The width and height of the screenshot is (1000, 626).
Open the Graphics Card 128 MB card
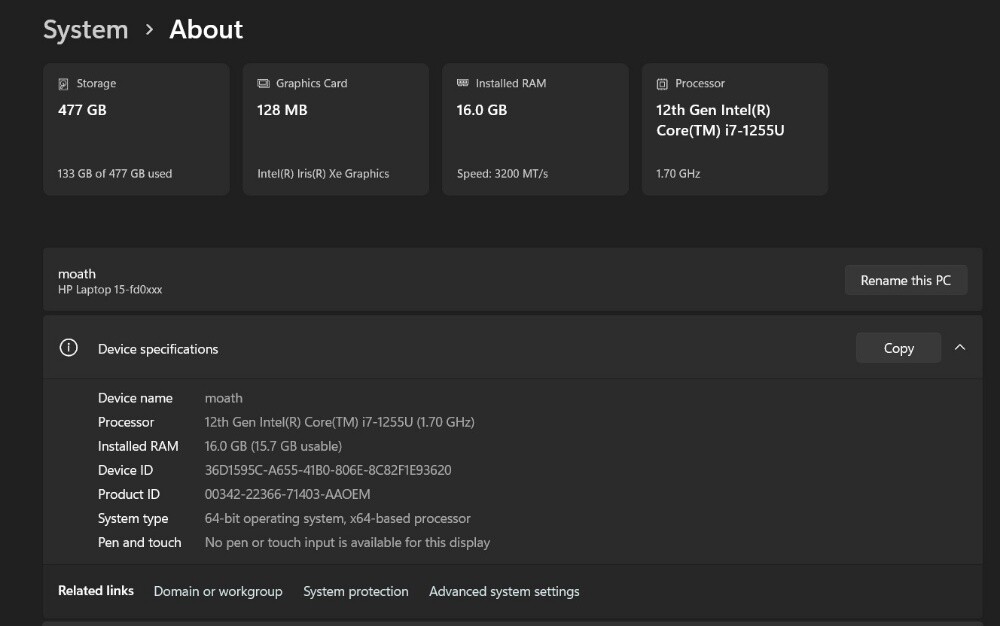(x=335, y=129)
